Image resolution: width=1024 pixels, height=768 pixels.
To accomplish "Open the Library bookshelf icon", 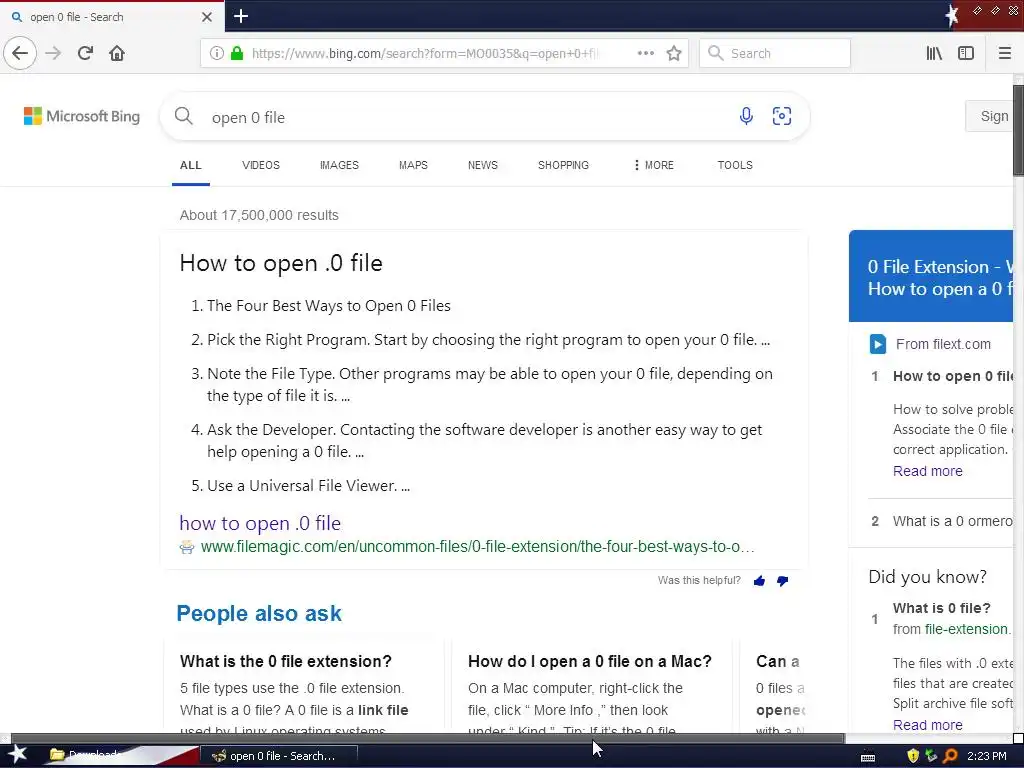I will tap(934, 54).
